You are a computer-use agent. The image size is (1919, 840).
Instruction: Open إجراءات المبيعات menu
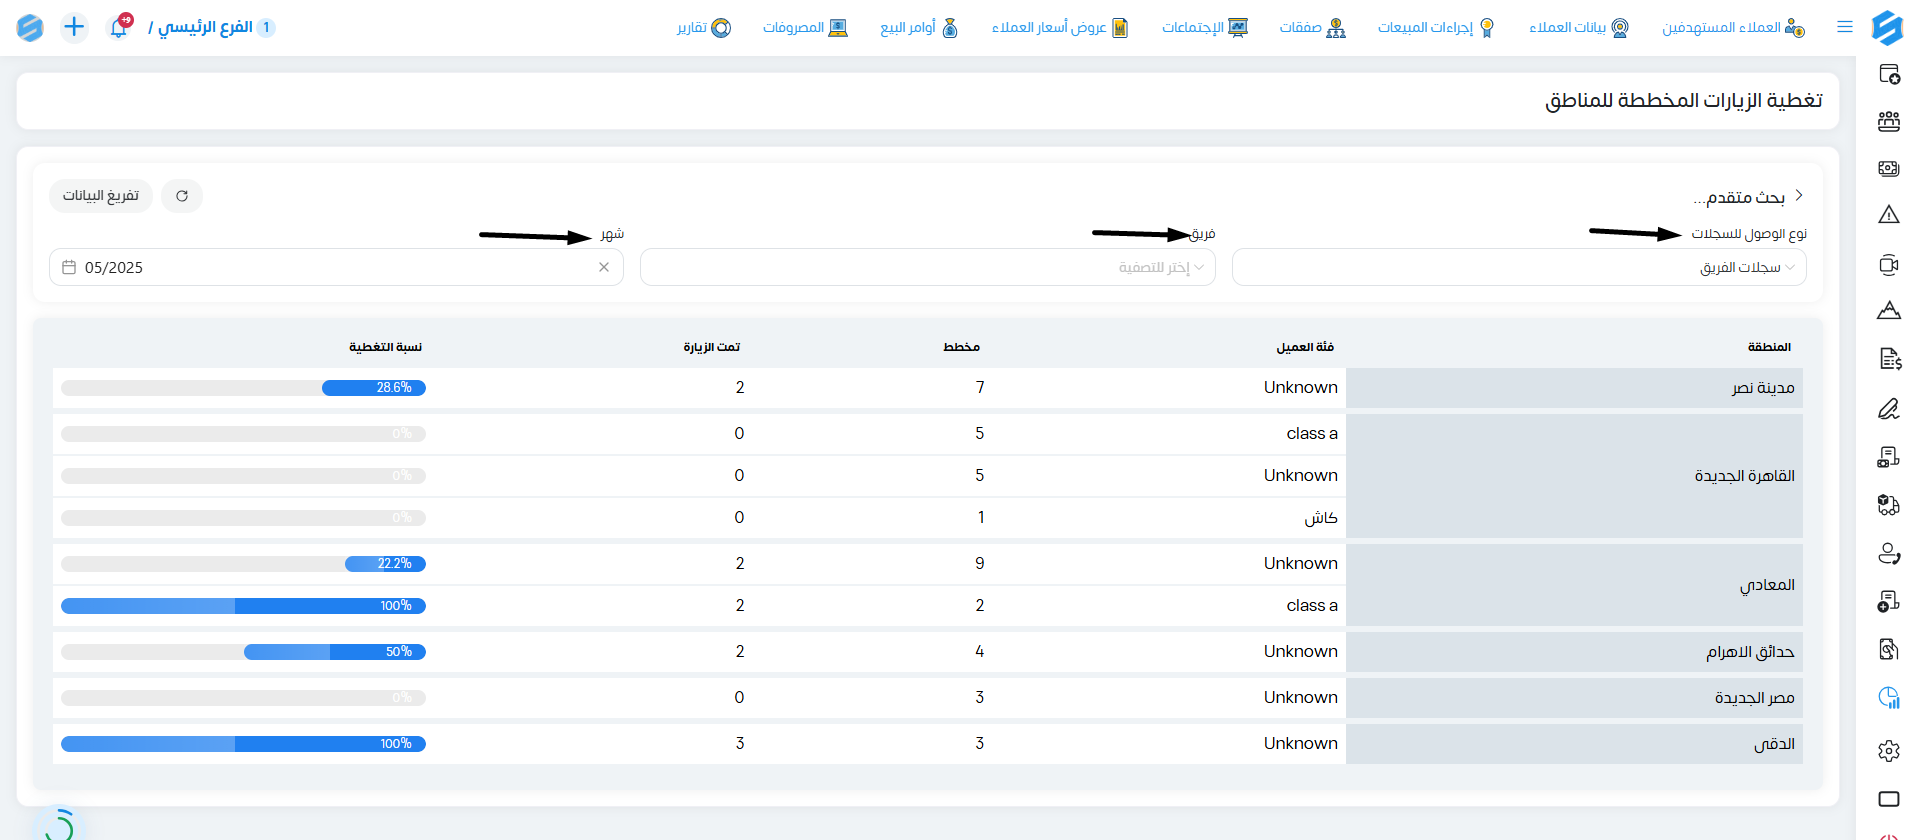tap(1436, 27)
